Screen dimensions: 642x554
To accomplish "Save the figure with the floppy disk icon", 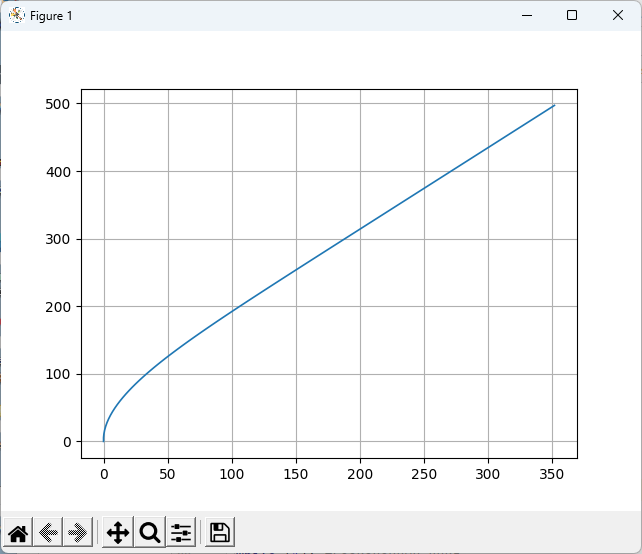I will point(220,532).
